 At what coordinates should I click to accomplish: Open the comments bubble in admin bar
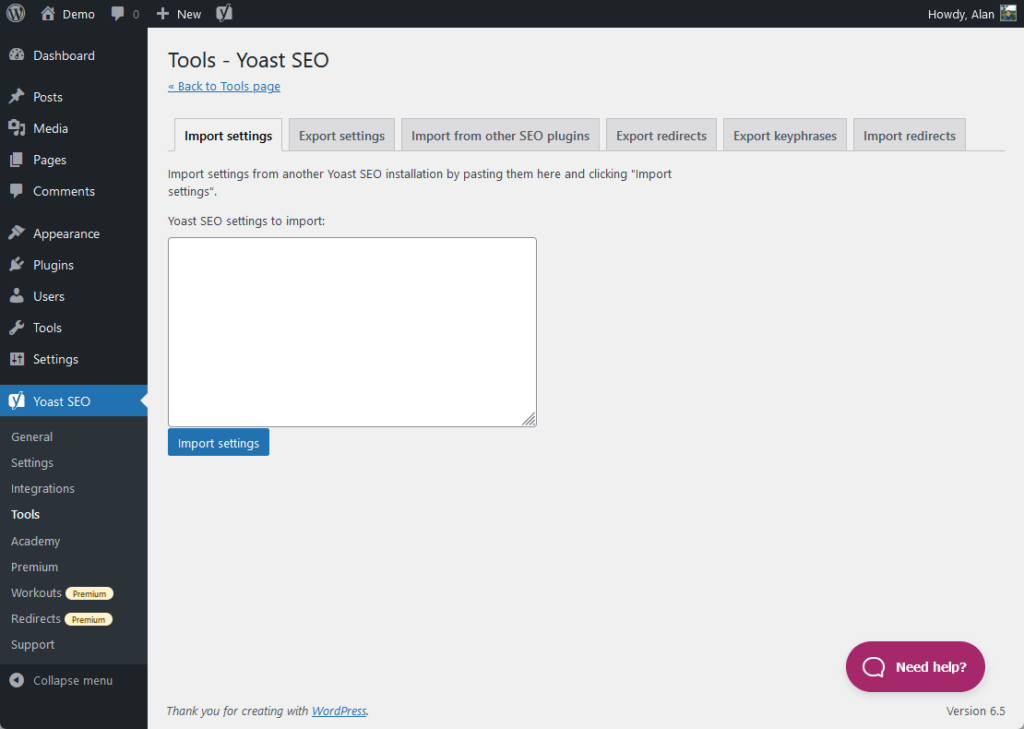tap(118, 14)
